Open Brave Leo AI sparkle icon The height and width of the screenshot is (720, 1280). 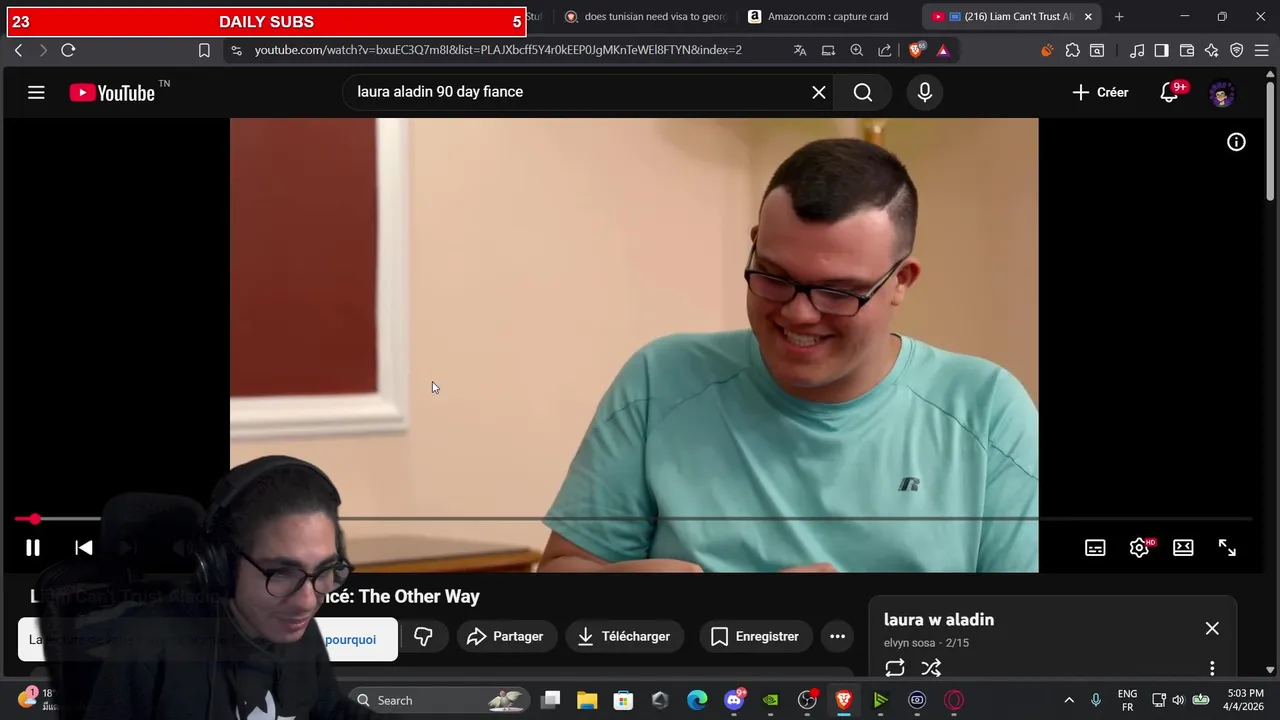tap(1212, 50)
